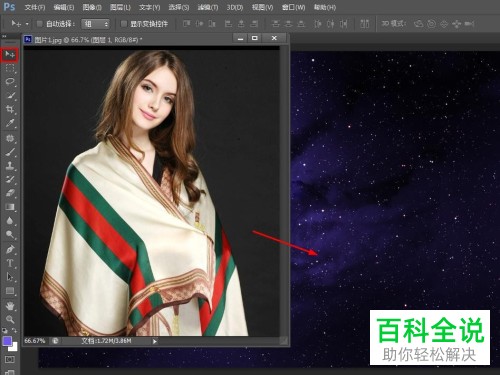
Task: Select the Eraser tool
Action: click(10, 193)
